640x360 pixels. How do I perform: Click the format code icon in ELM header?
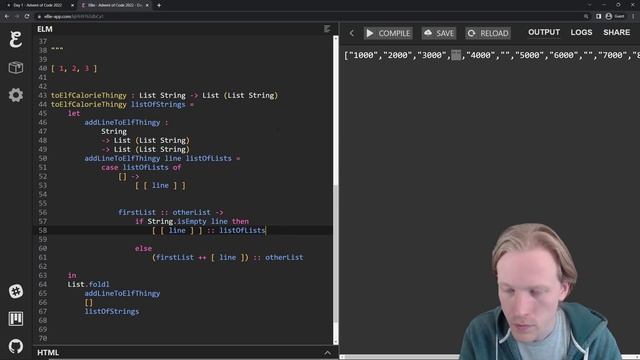point(327,29)
